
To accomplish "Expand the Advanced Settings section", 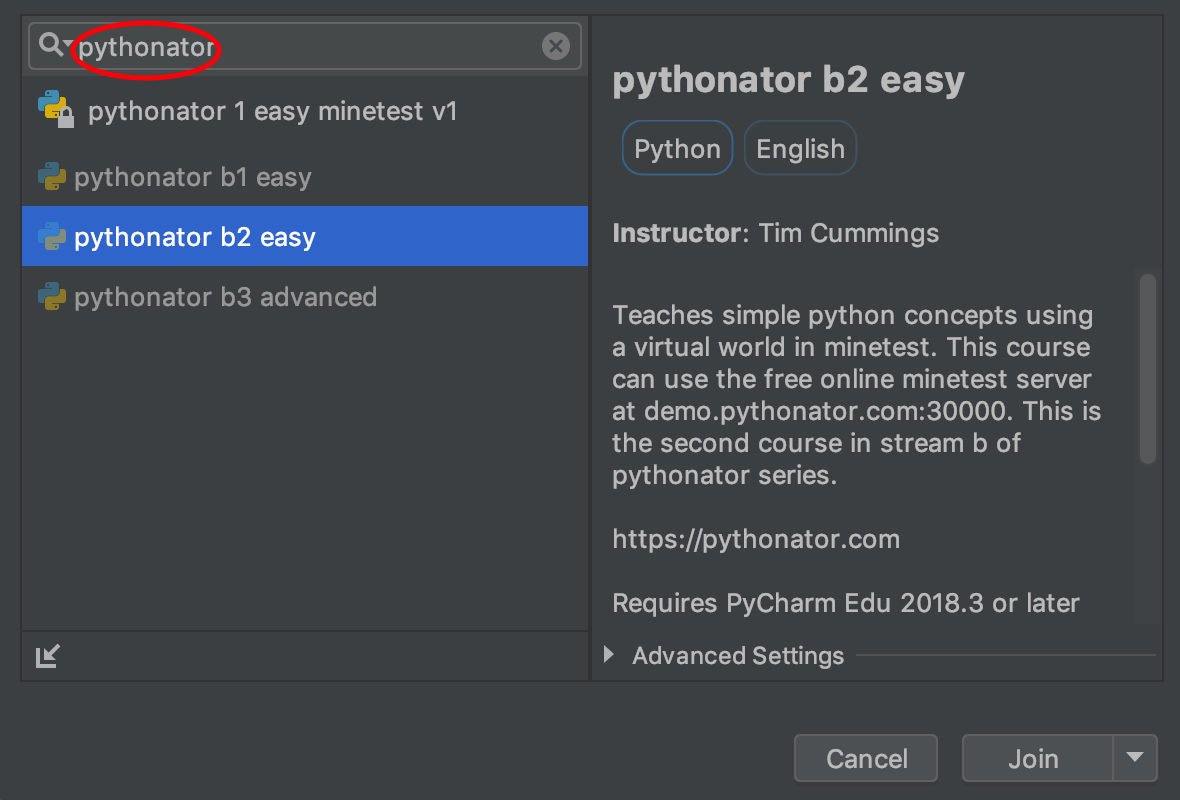I will pos(610,655).
